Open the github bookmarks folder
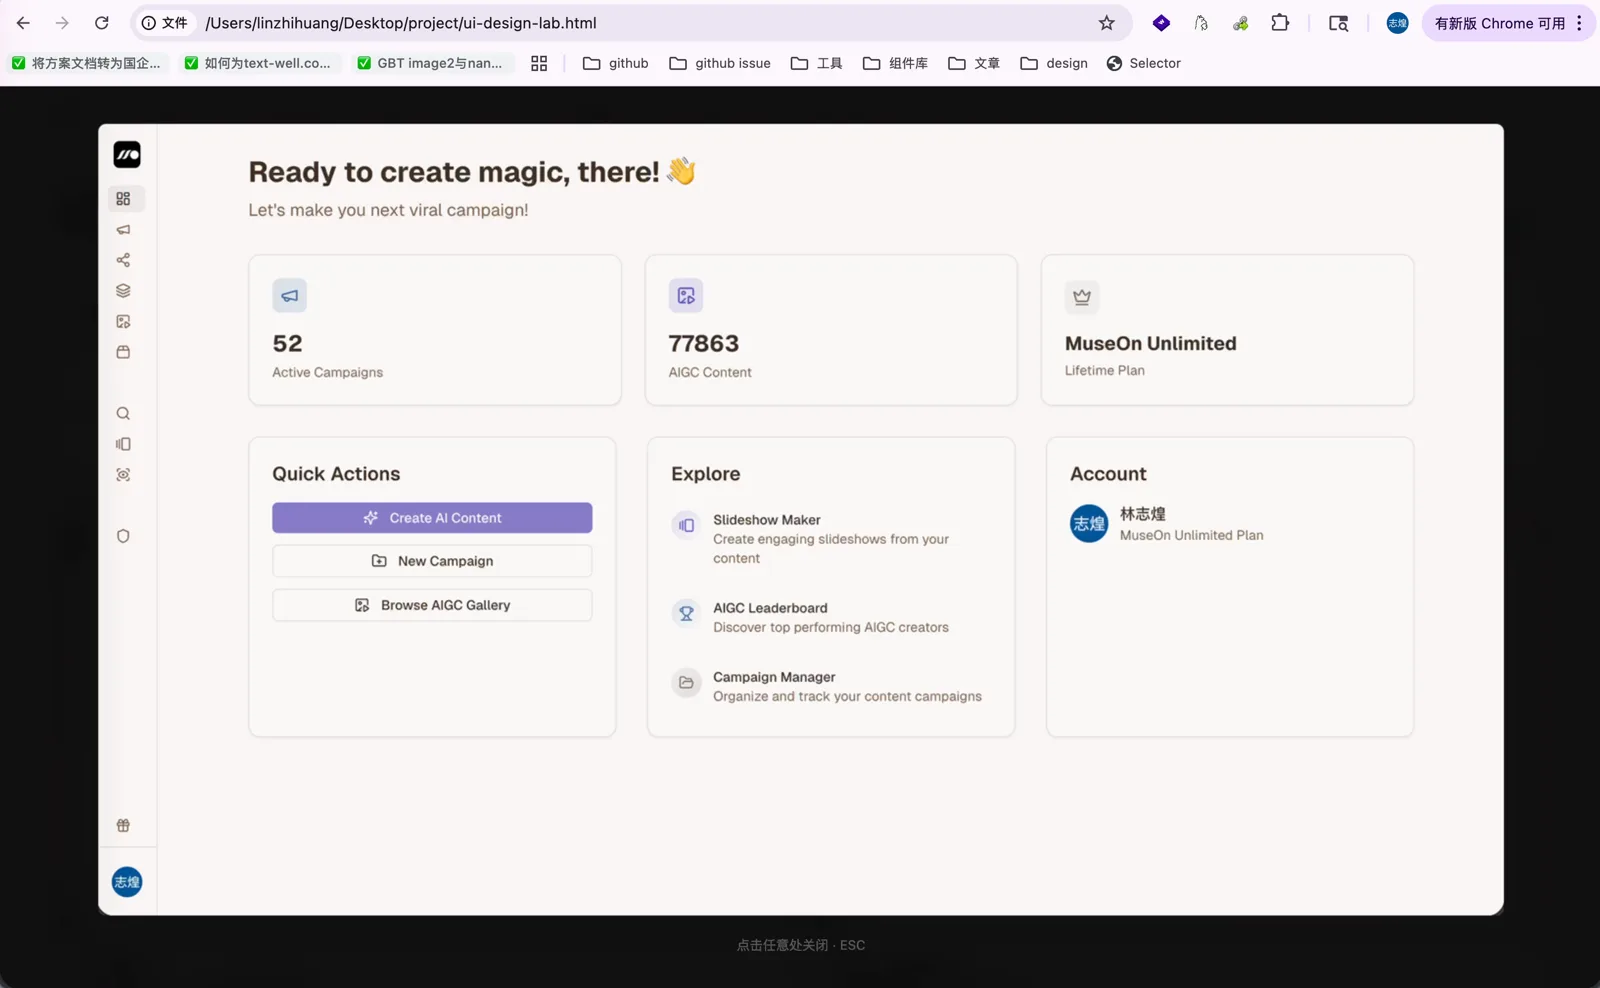Viewport: 1600px width, 988px height. coord(616,63)
